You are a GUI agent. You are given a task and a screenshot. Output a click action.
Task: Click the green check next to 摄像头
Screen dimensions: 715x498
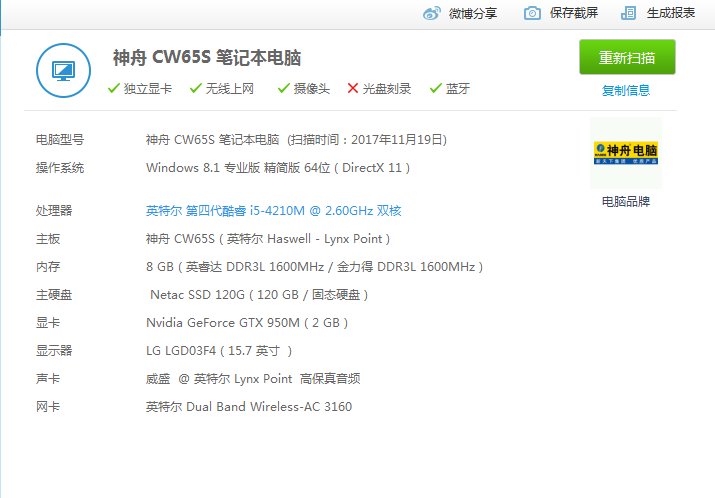284,88
